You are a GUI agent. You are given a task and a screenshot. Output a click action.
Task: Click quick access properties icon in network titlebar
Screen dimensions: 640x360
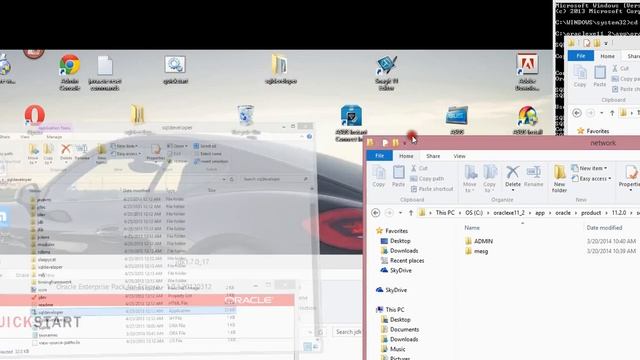point(385,142)
